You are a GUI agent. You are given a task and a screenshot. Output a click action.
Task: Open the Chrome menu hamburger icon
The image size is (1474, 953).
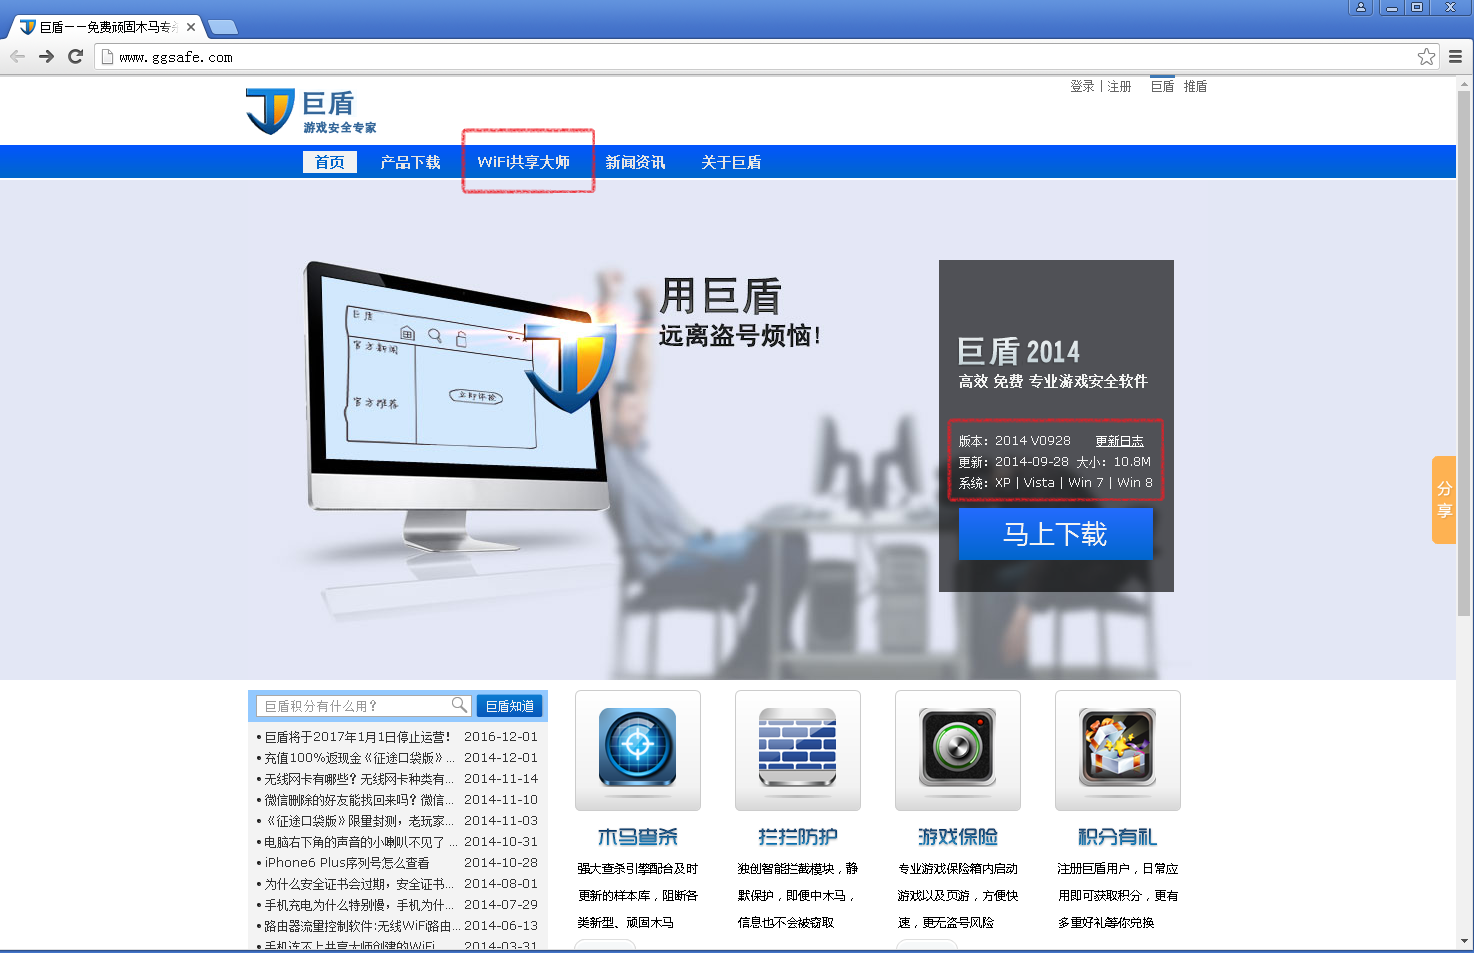[x=1455, y=57]
